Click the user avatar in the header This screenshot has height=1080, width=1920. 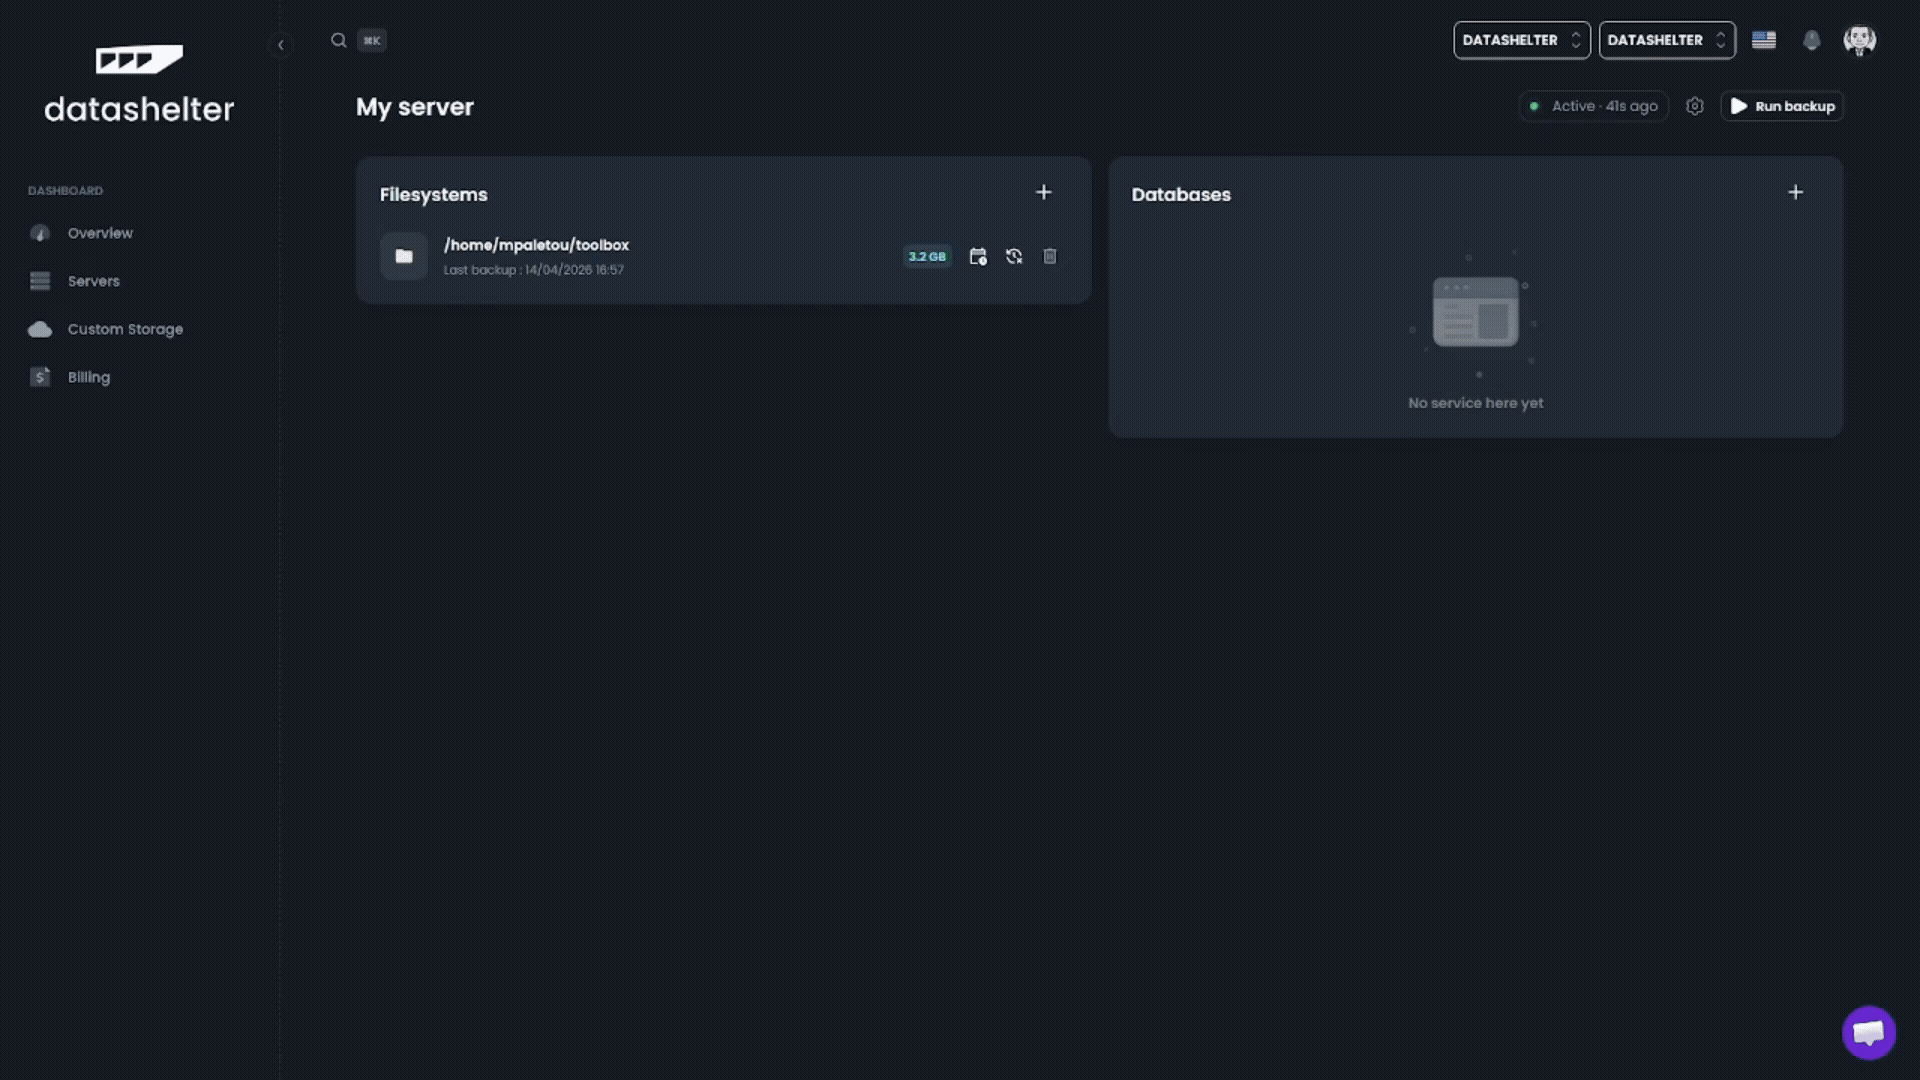pyautogui.click(x=1860, y=40)
